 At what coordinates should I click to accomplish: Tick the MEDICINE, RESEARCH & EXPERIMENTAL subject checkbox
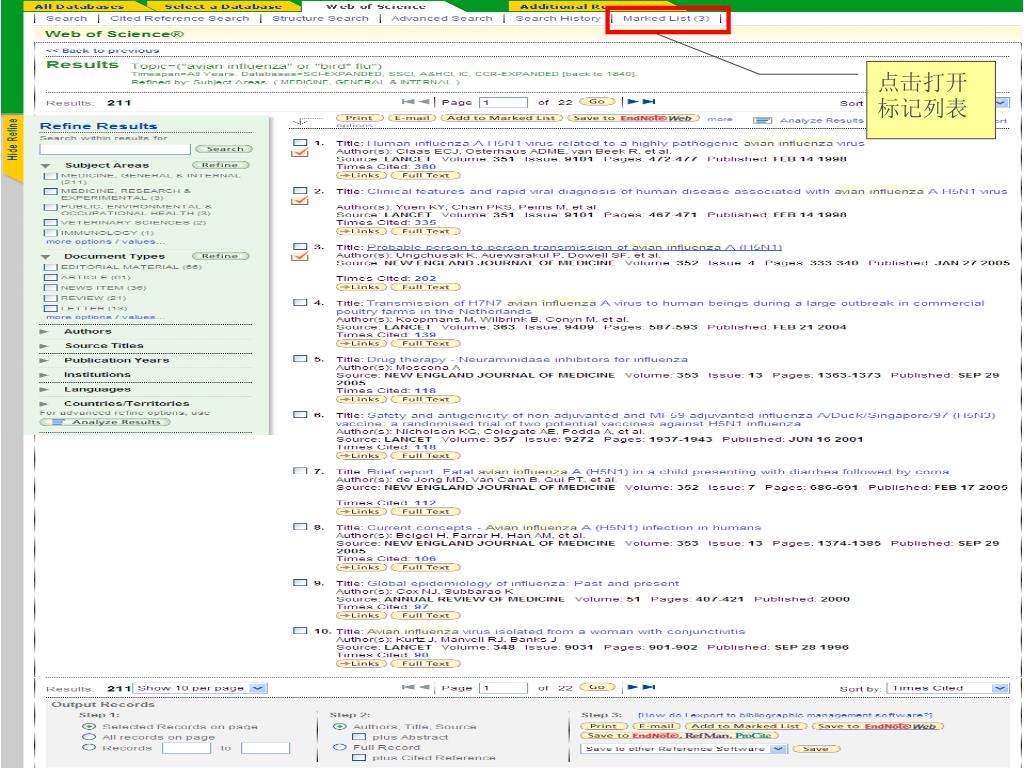pos(50,192)
